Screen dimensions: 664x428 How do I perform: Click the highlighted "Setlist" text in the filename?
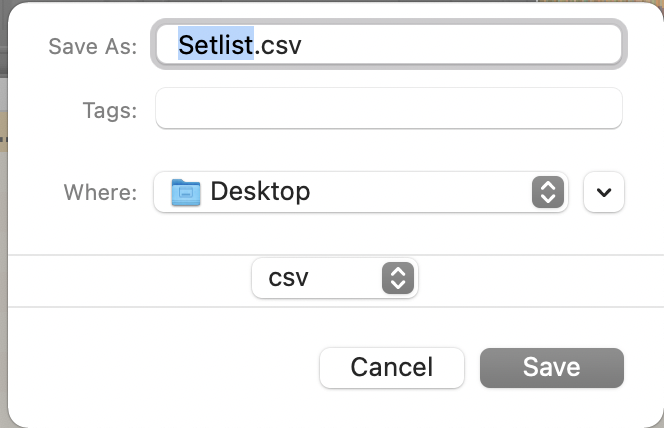tap(215, 45)
